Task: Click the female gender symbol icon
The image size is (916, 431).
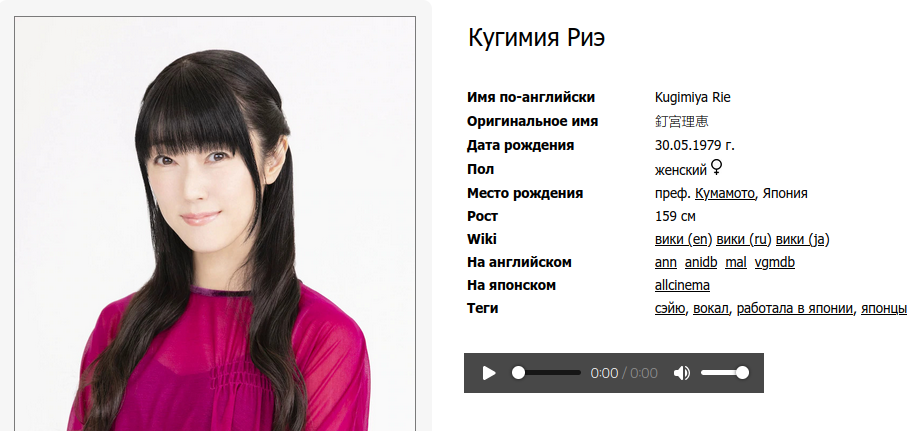Action: (x=717, y=168)
